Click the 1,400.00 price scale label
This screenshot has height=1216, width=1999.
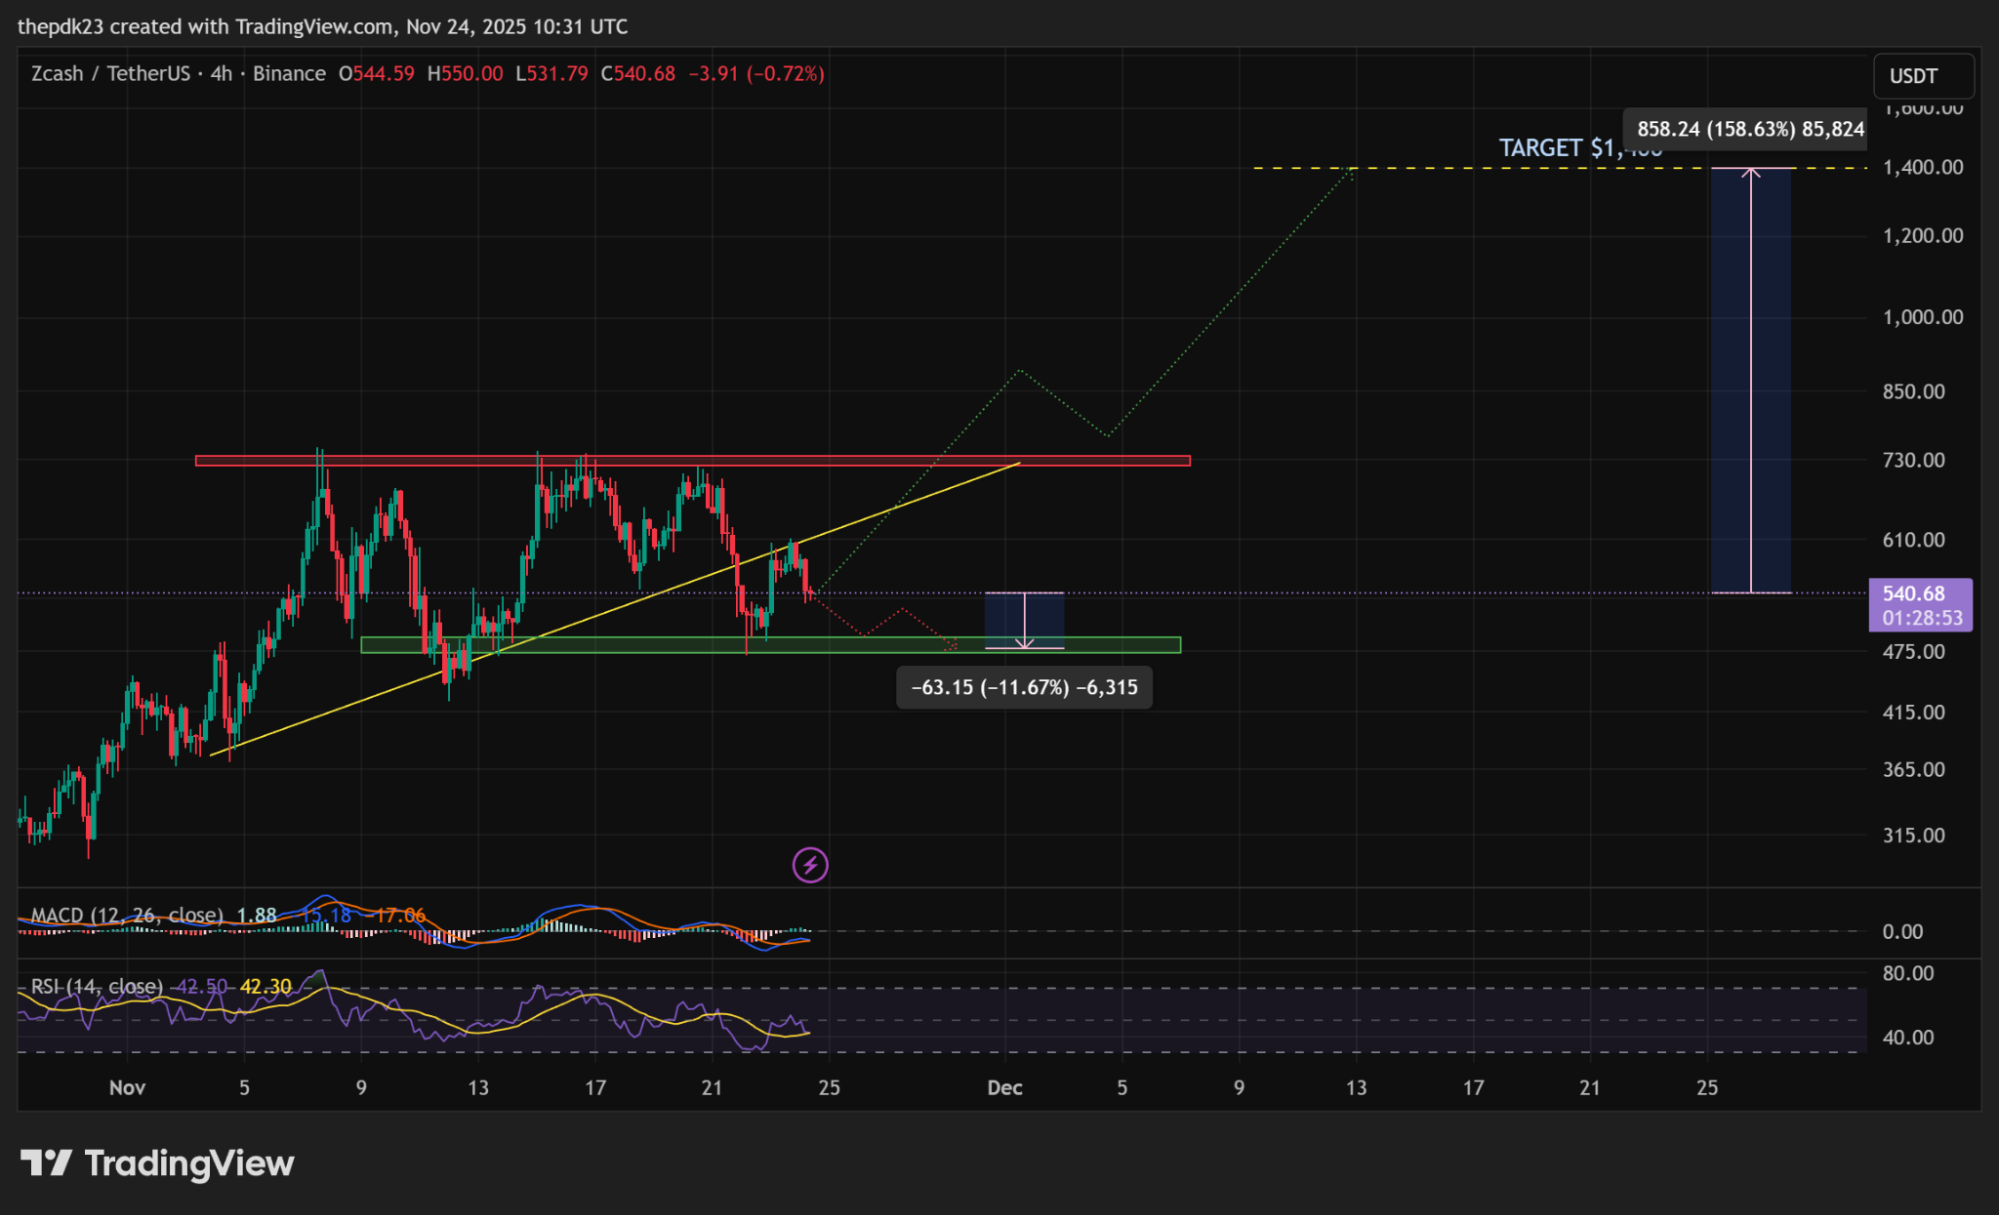click(x=1922, y=167)
